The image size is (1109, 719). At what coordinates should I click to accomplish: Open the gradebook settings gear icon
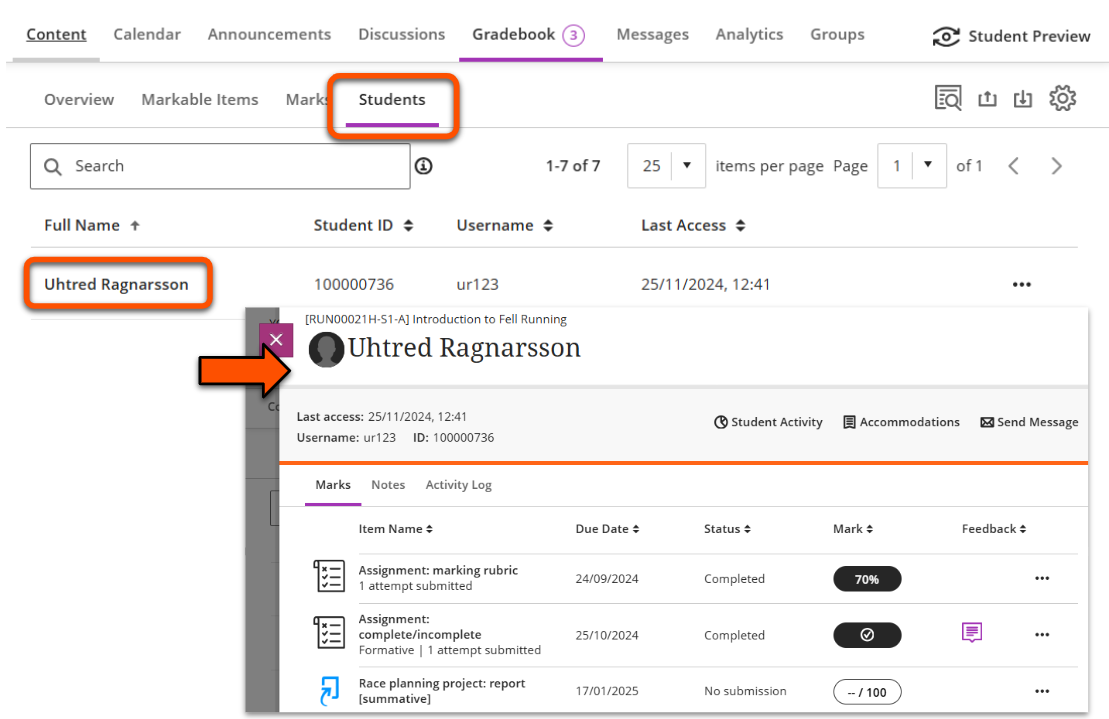[1062, 98]
